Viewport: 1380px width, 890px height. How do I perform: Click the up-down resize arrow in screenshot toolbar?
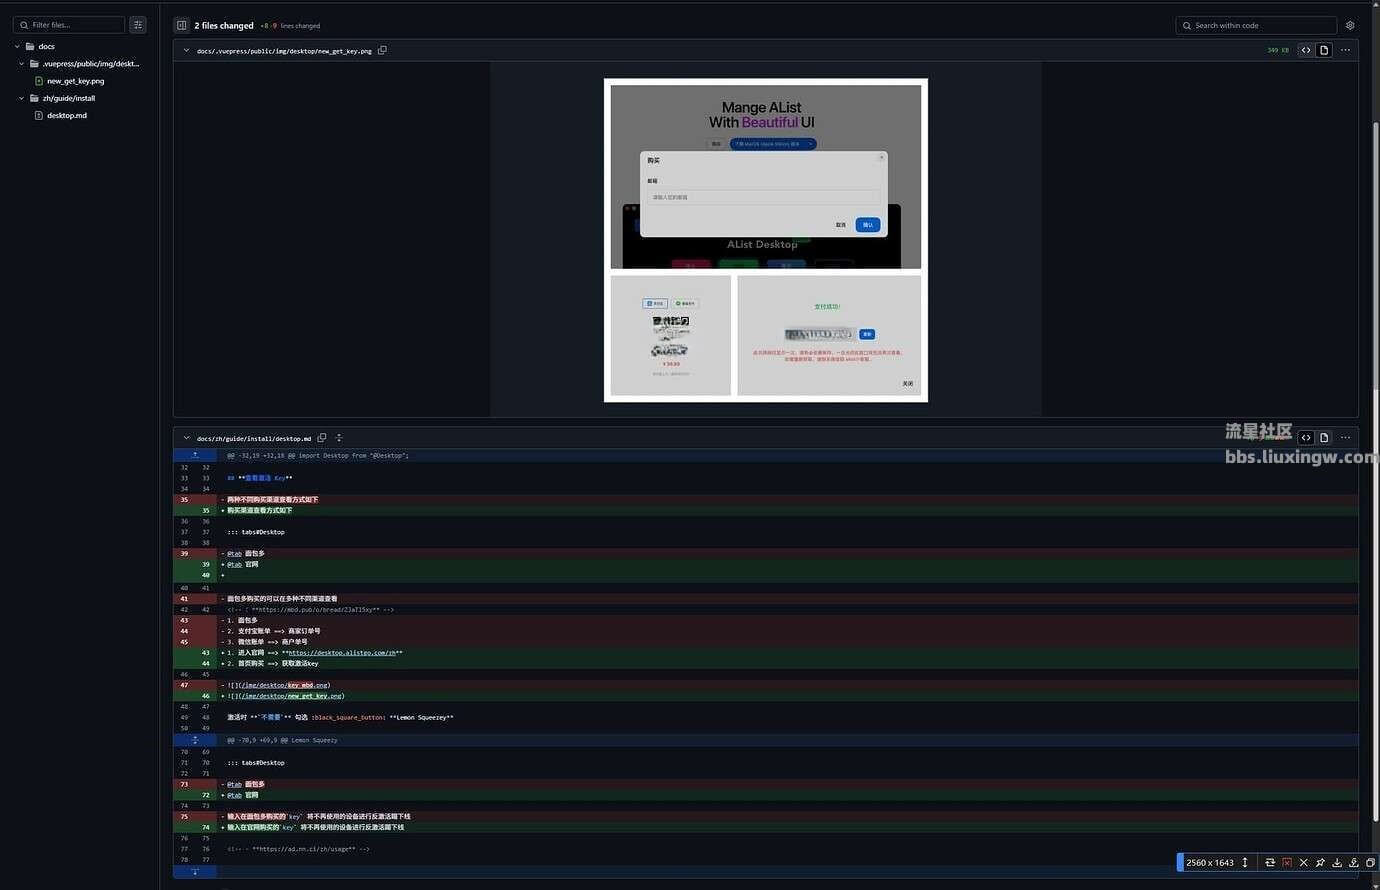click(x=1245, y=862)
